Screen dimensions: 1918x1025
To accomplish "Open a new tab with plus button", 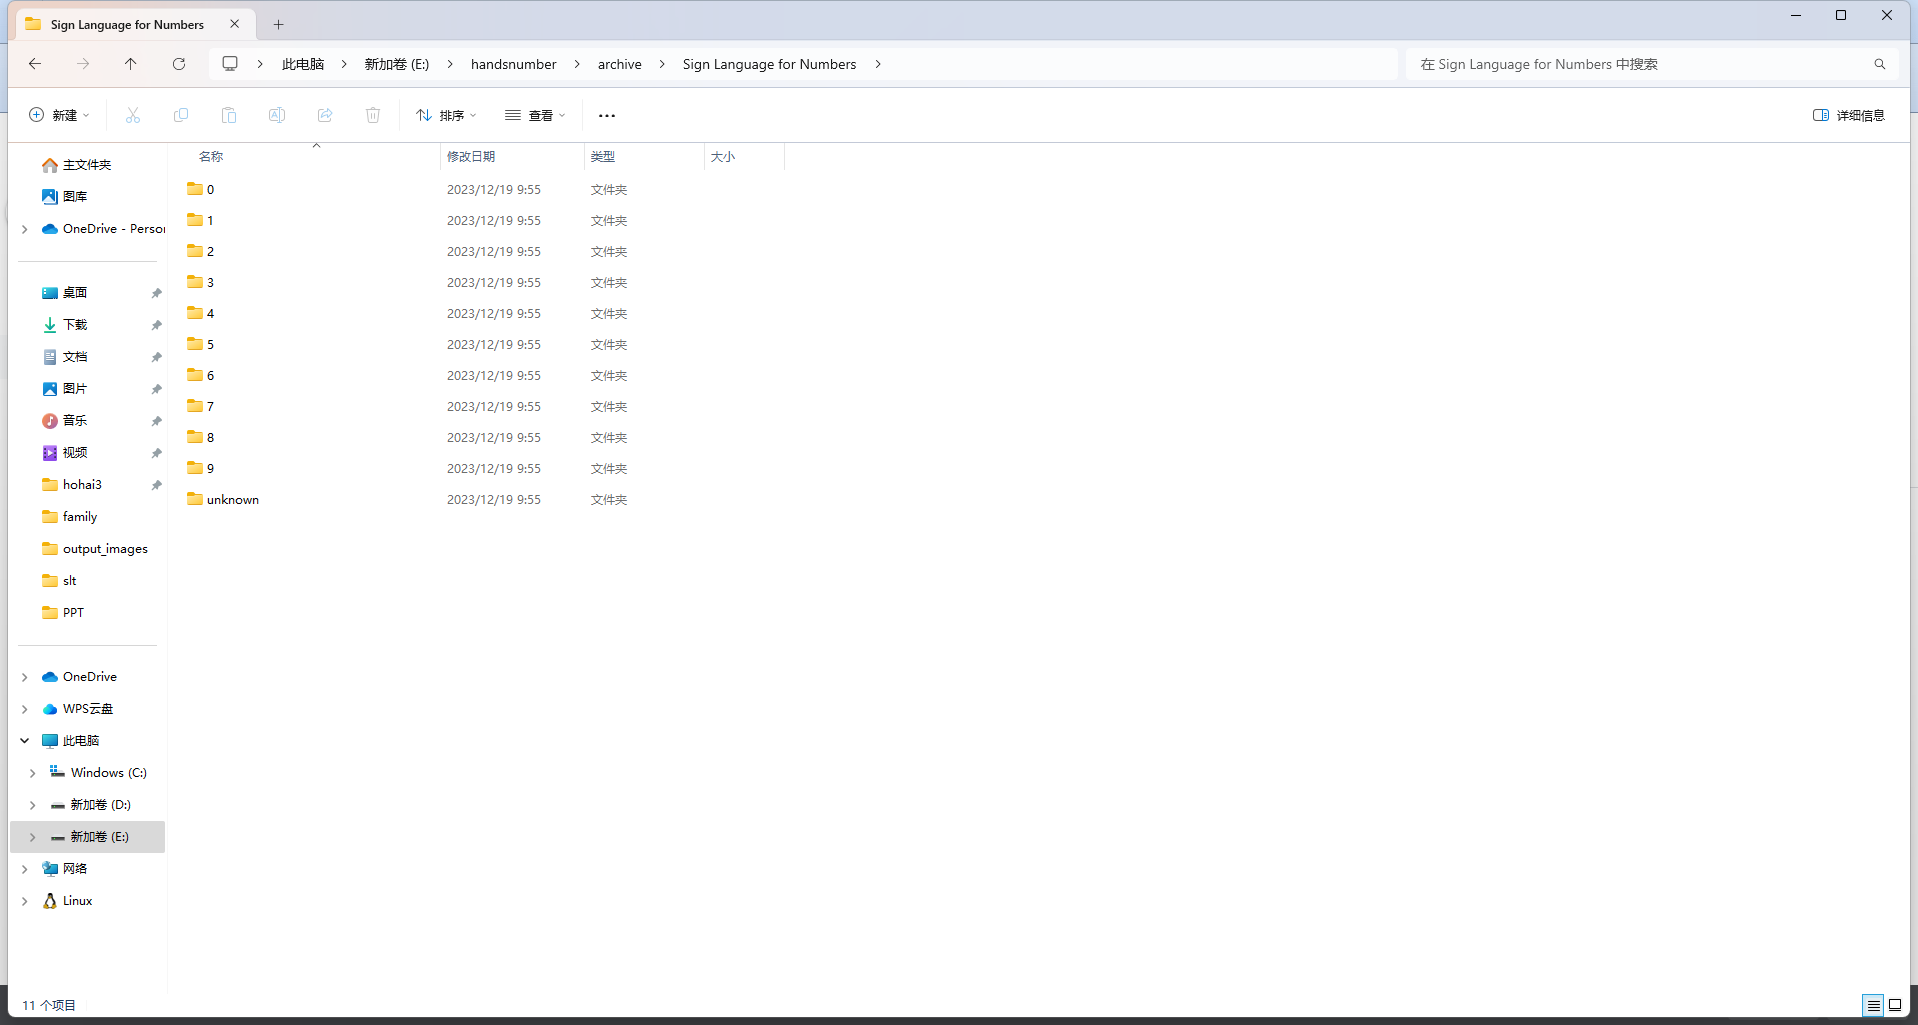I will click(279, 24).
